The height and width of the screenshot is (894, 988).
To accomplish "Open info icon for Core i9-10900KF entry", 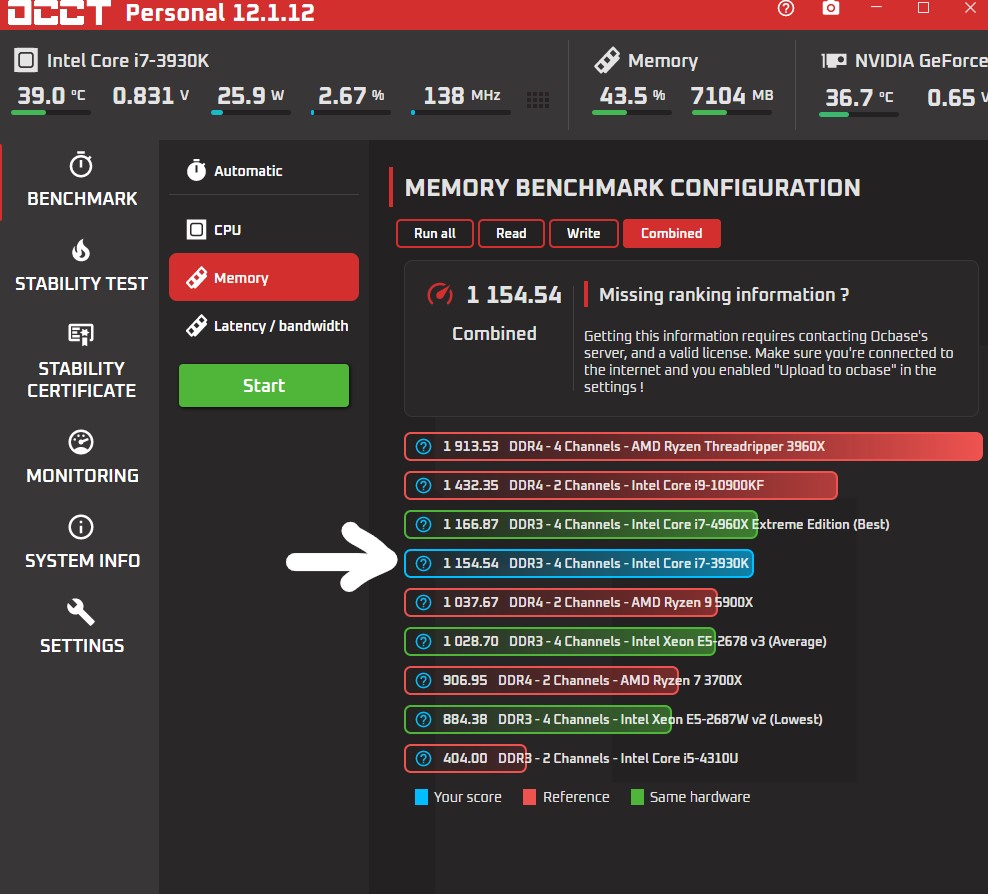I will (423, 485).
